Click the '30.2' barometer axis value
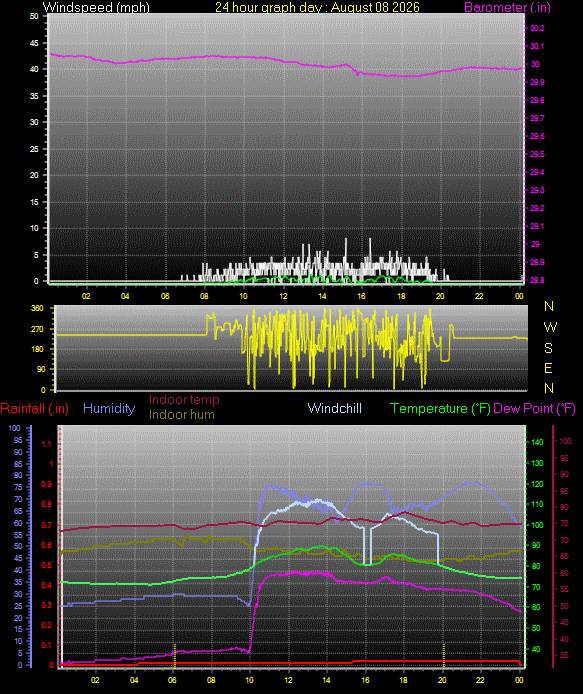583x694 pixels. click(537, 28)
